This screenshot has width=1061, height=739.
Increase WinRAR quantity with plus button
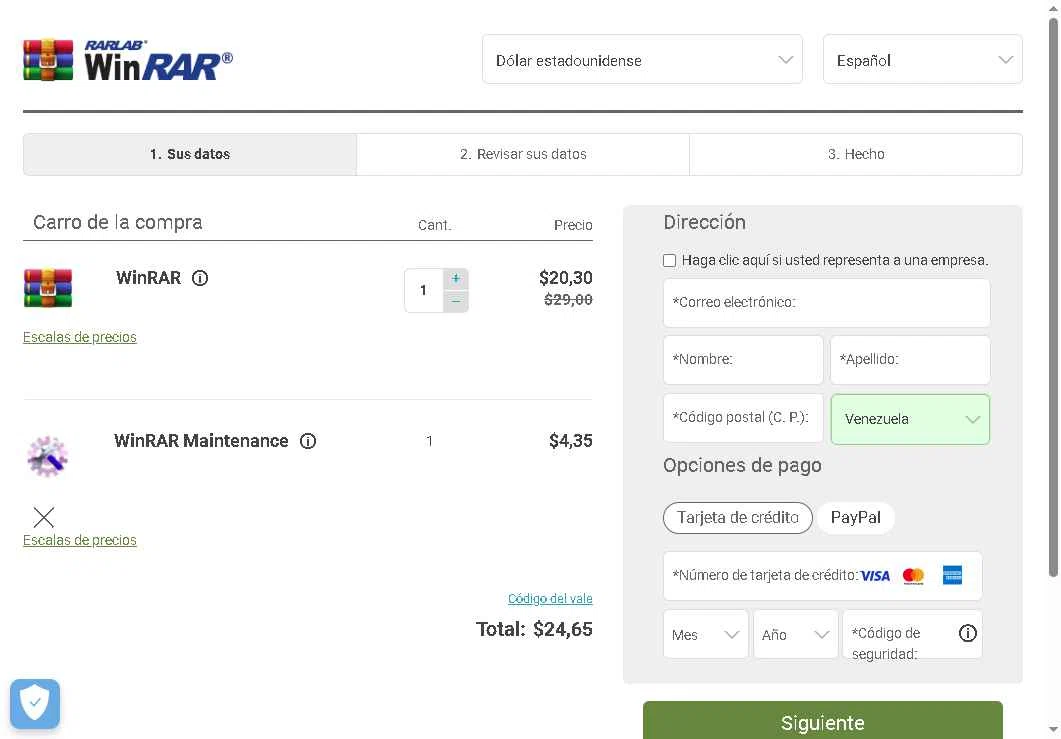[455, 279]
